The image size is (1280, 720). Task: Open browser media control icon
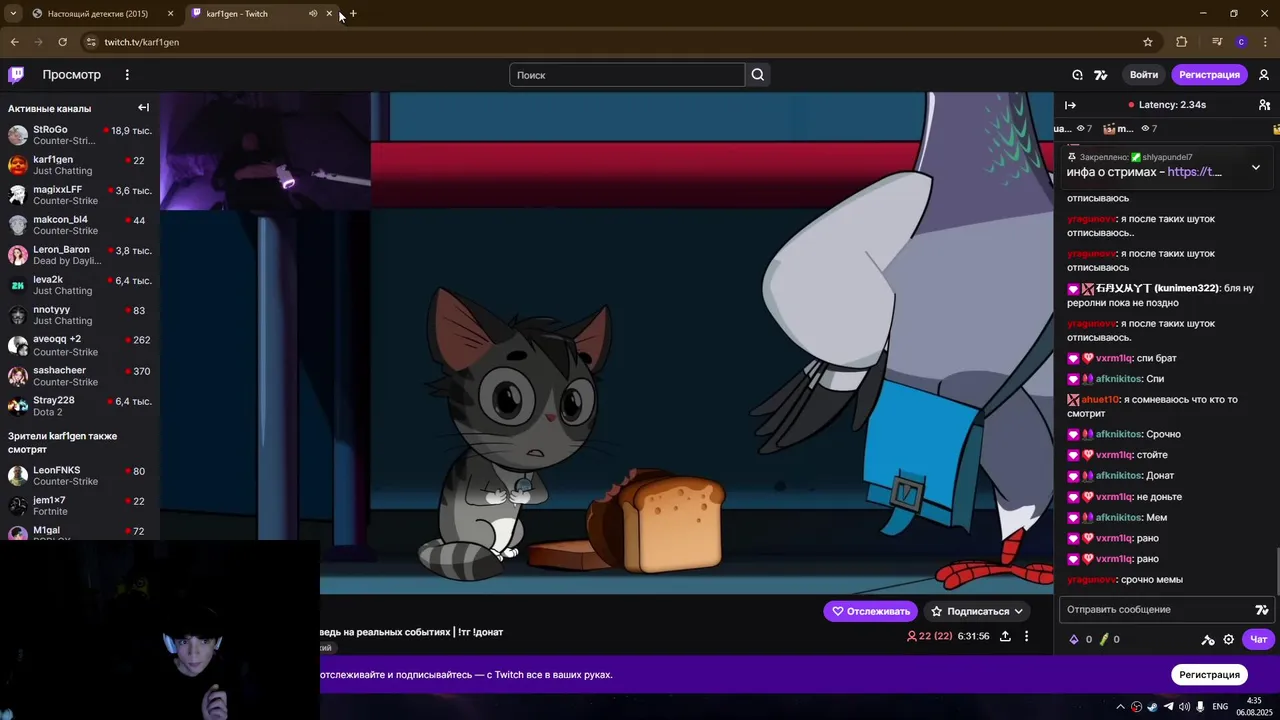click(1217, 42)
